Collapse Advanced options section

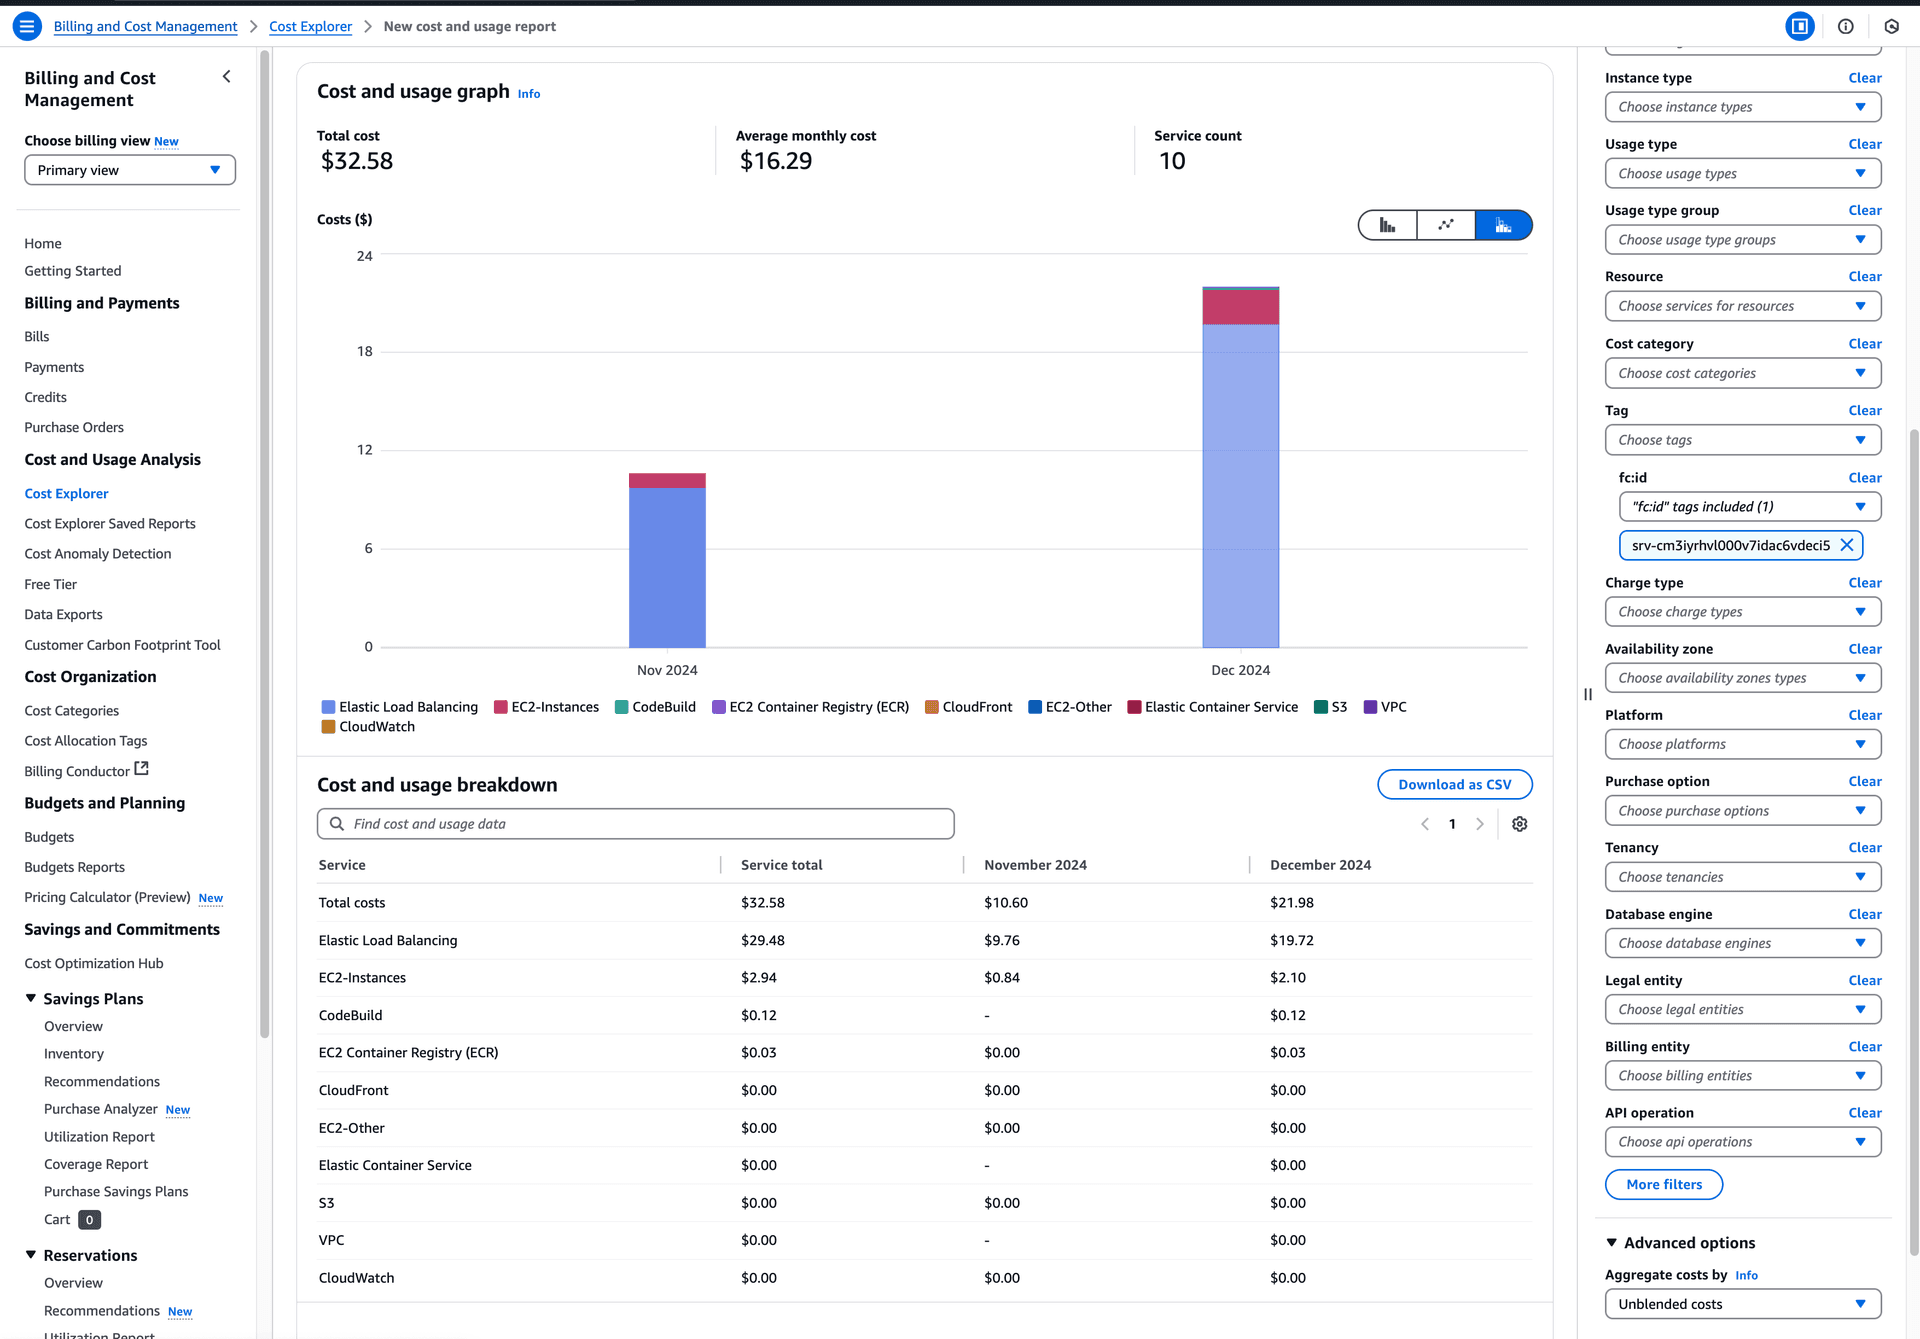point(1612,1242)
